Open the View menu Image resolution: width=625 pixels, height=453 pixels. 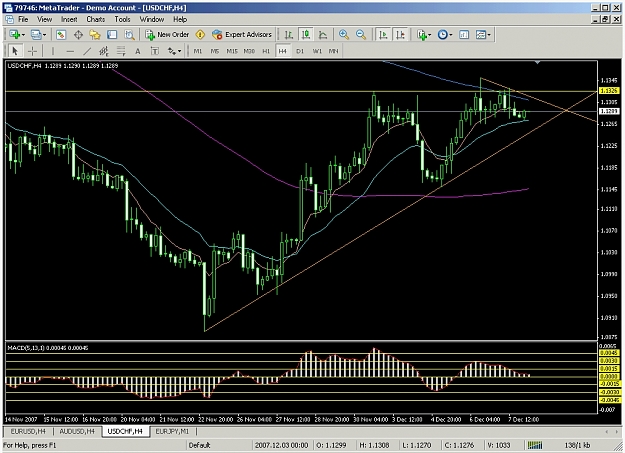pyautogui.click(x=45, y=19)
